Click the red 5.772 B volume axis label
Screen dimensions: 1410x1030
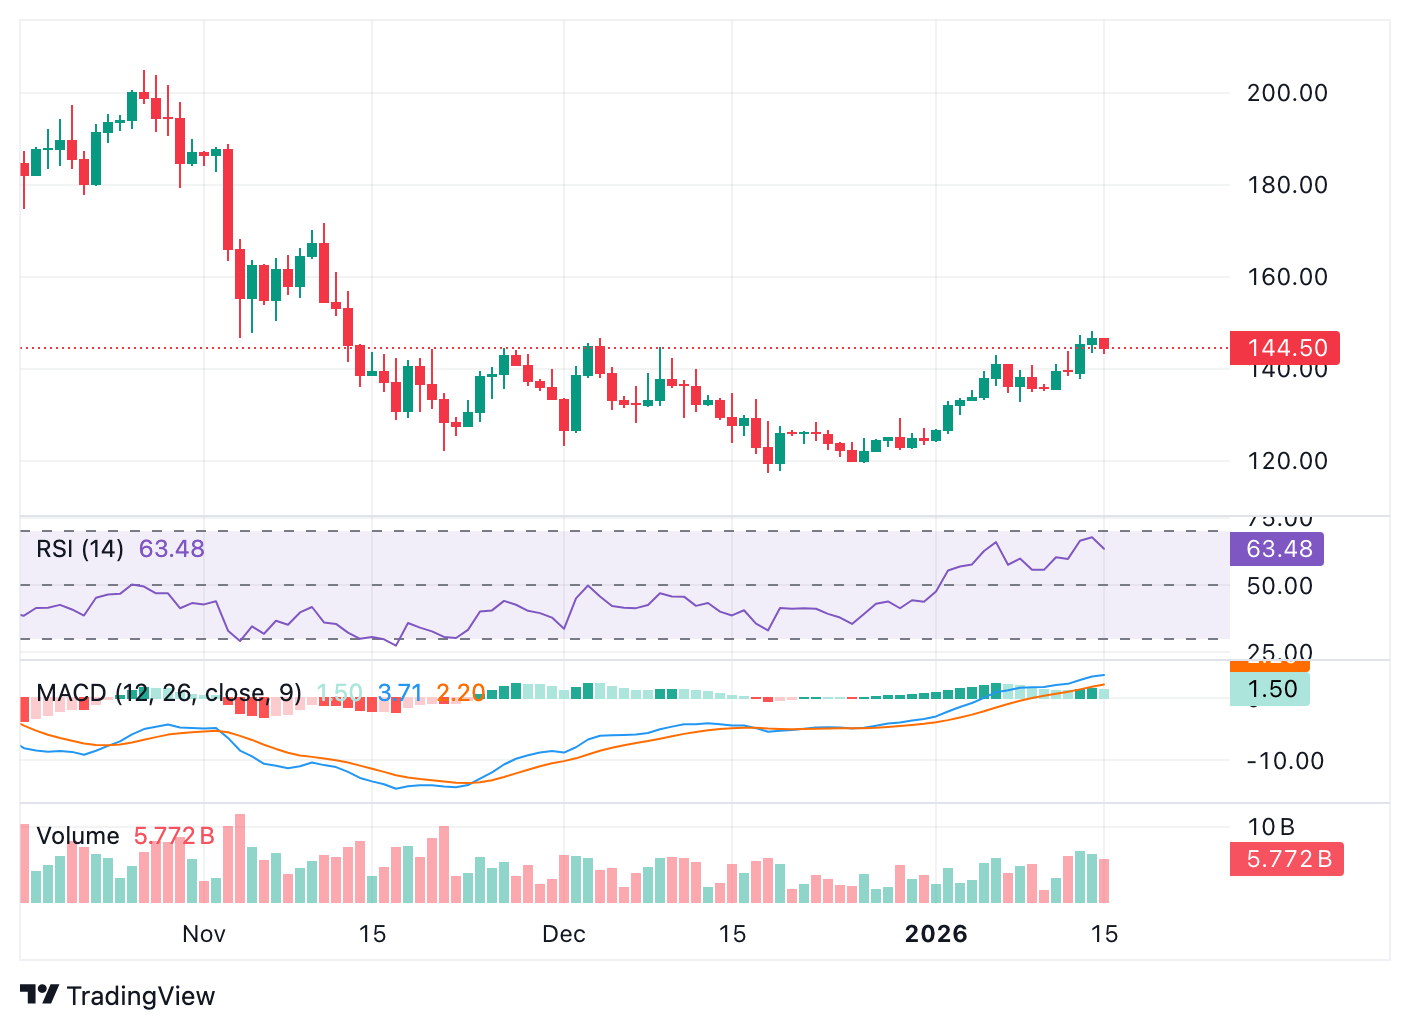tap(1288, 859)
